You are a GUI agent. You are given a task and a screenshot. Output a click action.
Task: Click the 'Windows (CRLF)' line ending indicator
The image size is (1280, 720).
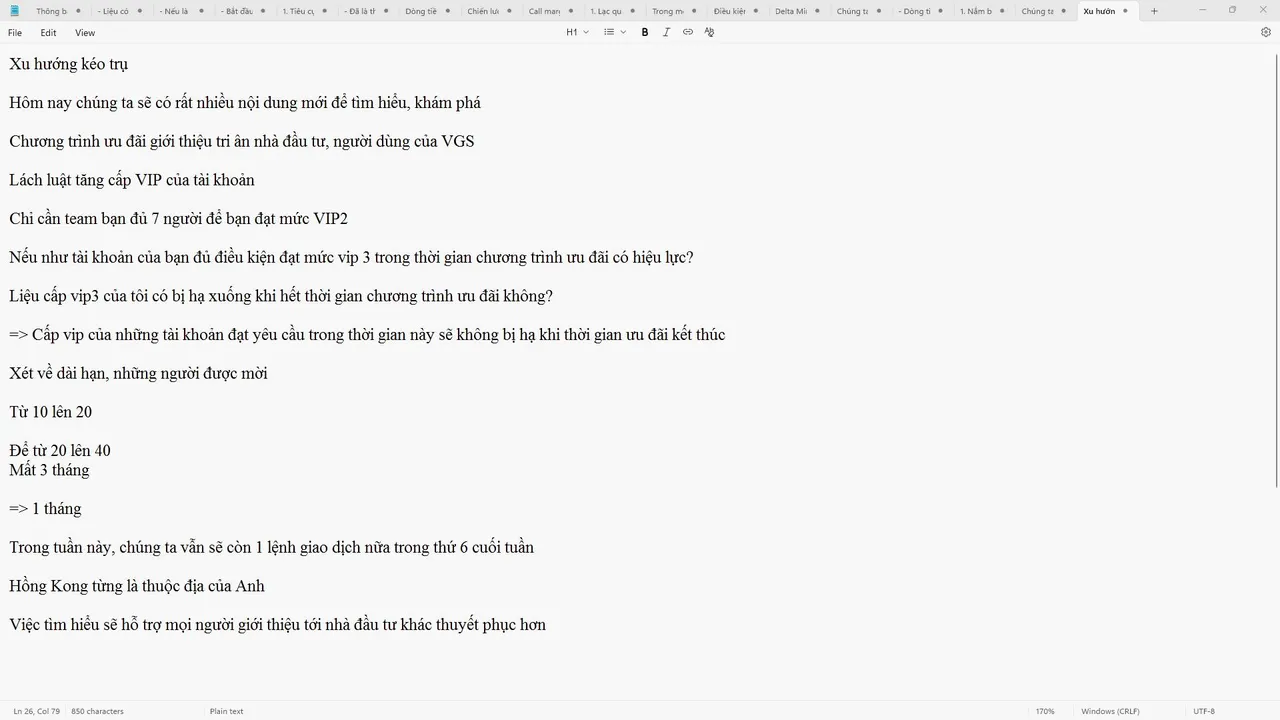[1110, 711]
